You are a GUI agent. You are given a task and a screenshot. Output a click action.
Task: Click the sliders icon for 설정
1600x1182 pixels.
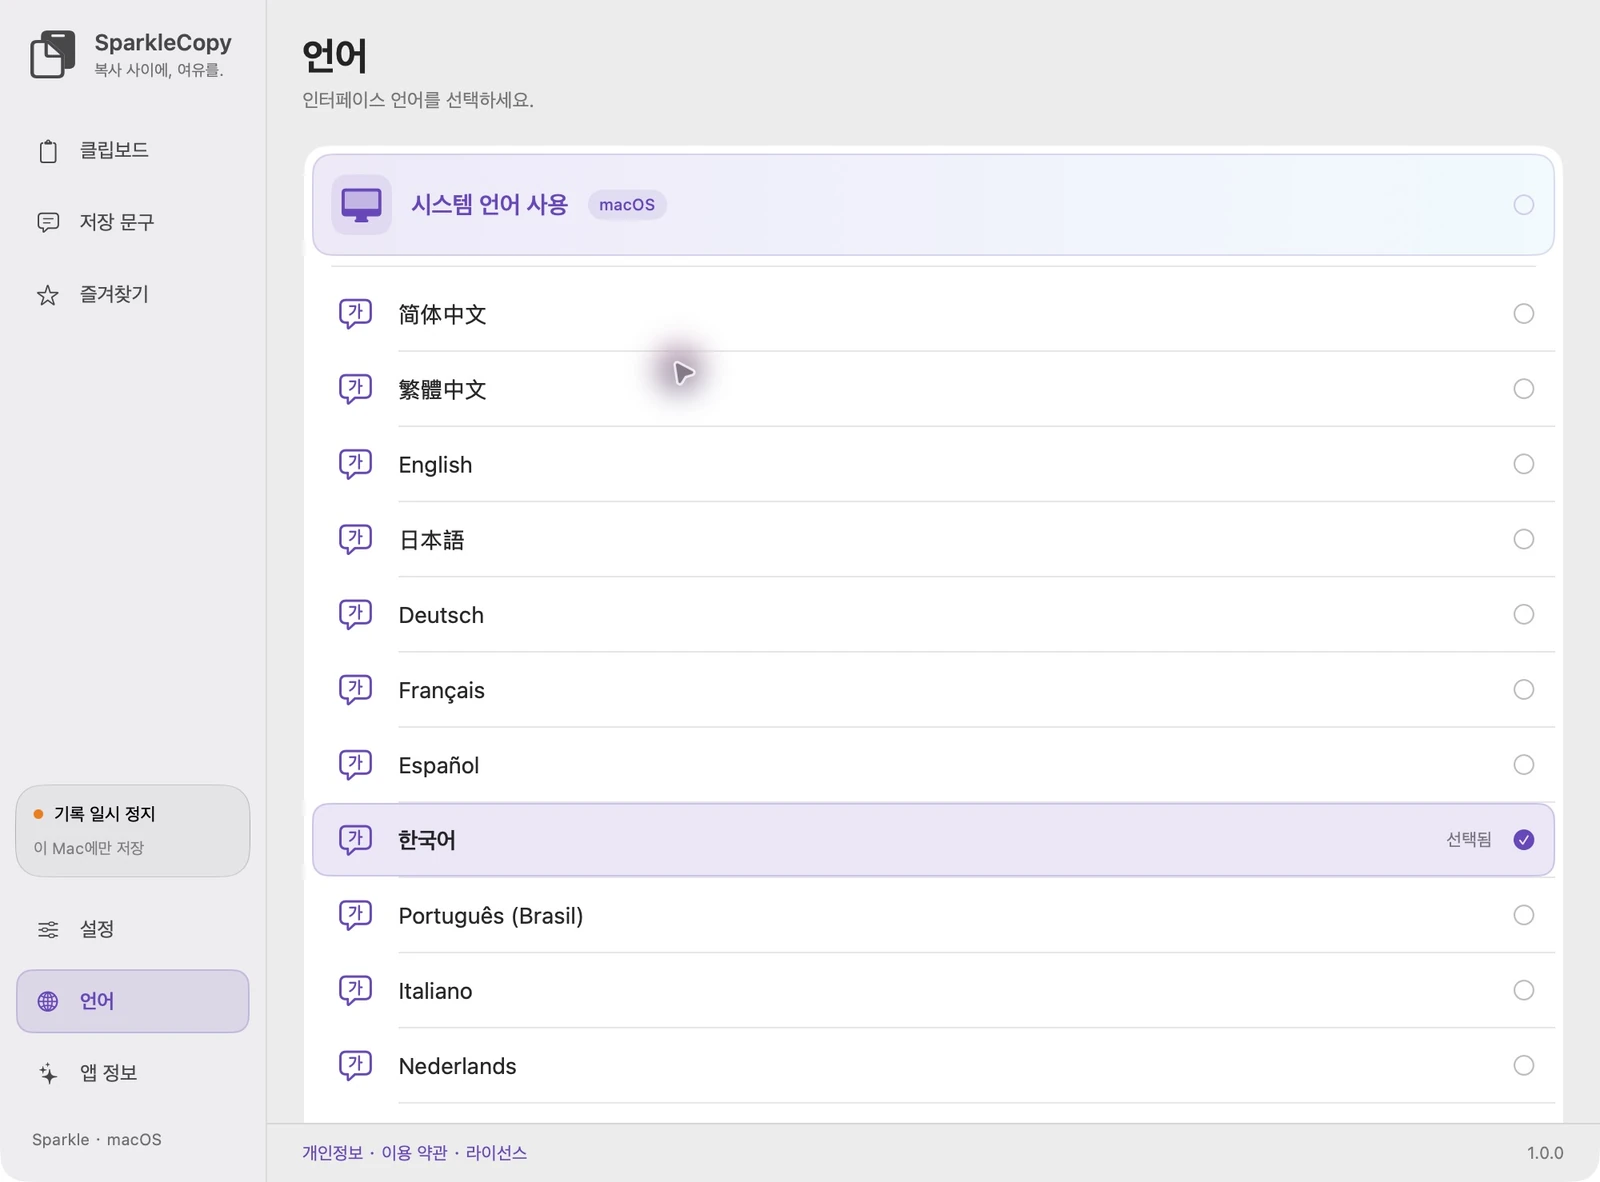pos(48,930)
